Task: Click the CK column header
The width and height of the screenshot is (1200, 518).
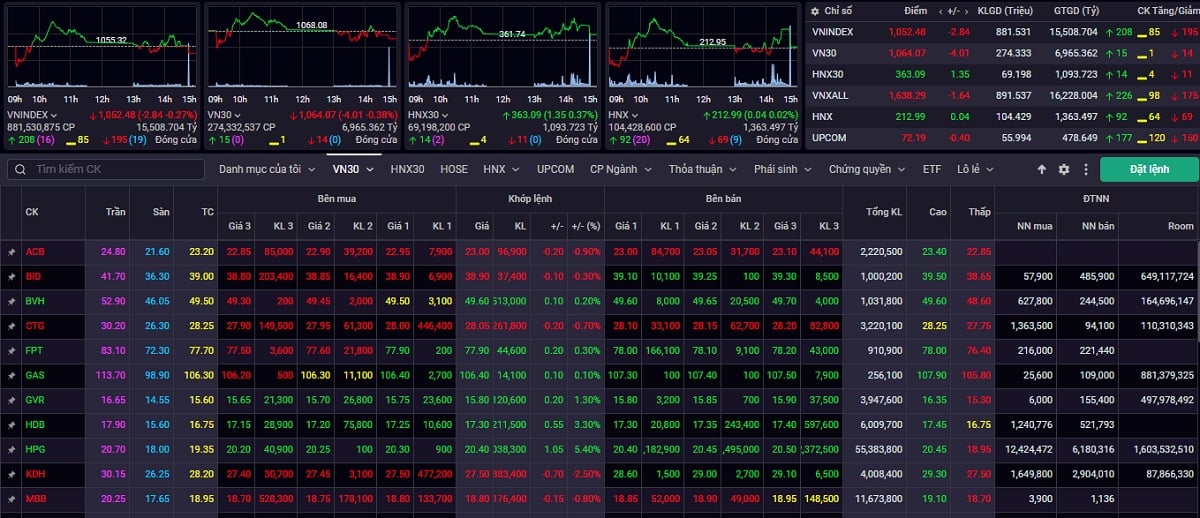Action: pos(32,212)
